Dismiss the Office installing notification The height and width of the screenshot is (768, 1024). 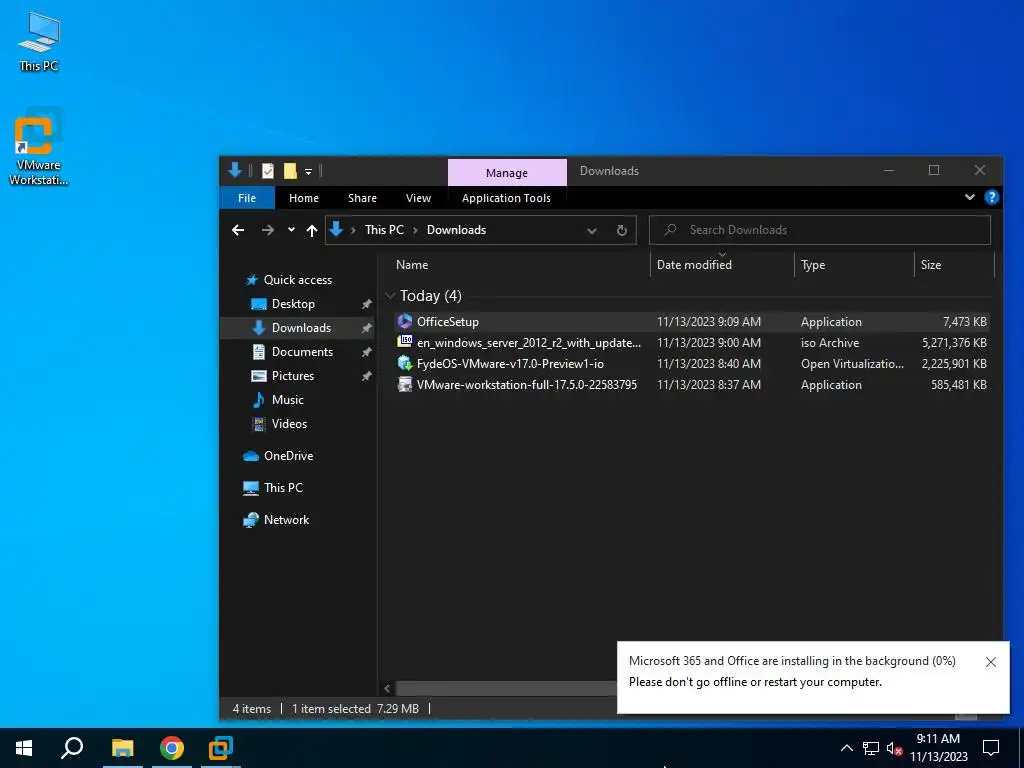pos(991,662)
